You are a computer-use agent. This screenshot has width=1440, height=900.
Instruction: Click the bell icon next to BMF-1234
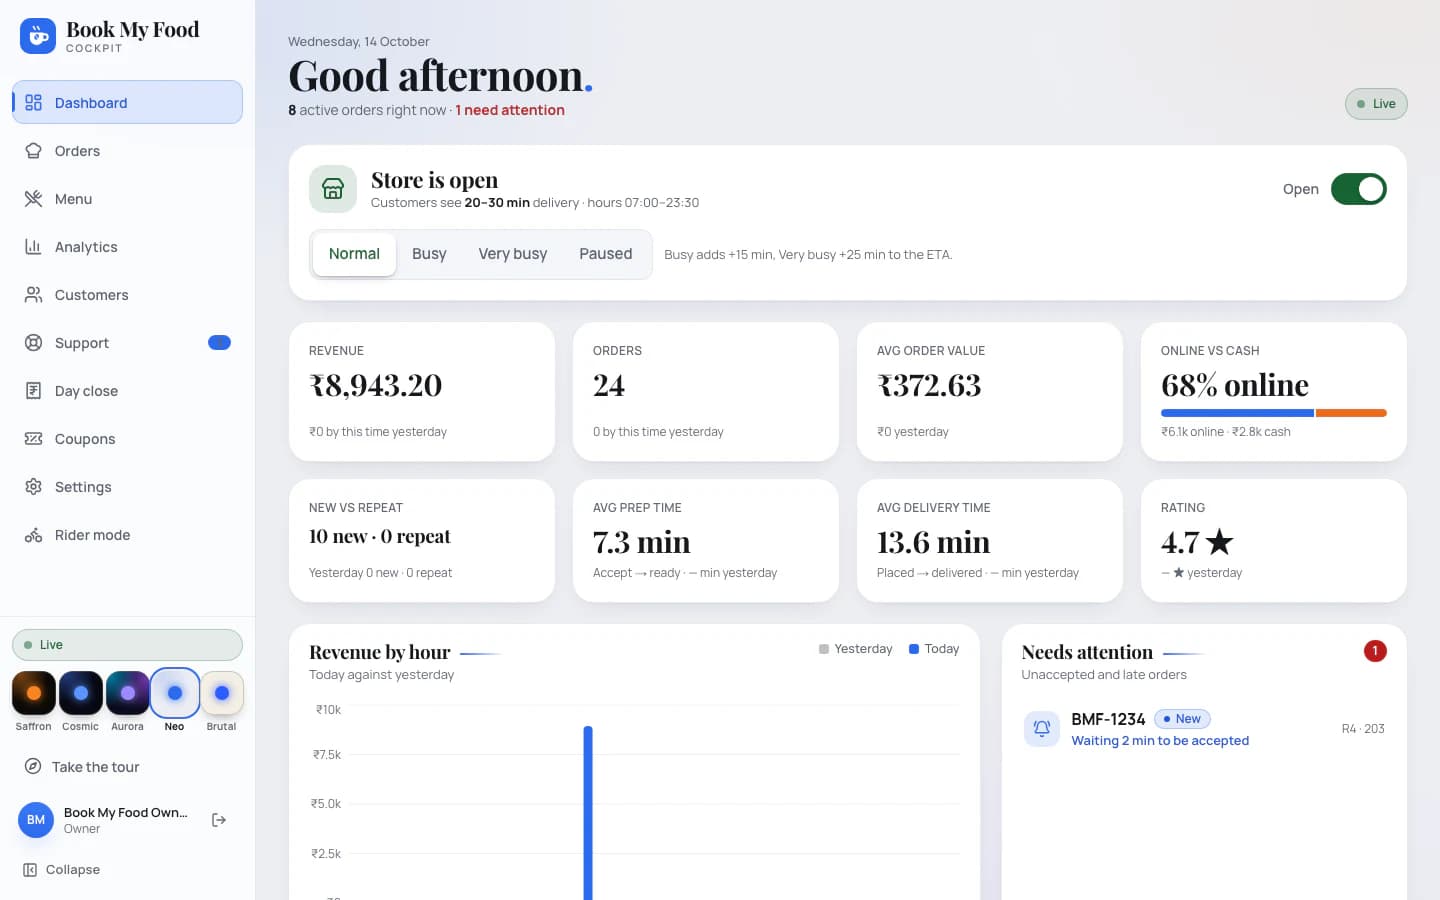1041,729
